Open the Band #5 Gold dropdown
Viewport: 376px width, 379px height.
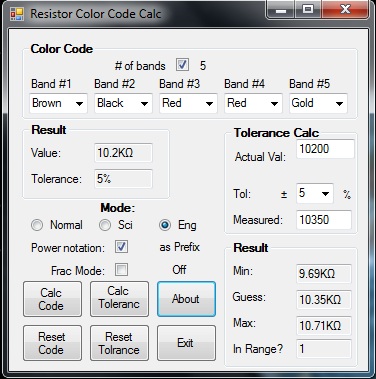[318, 103]
